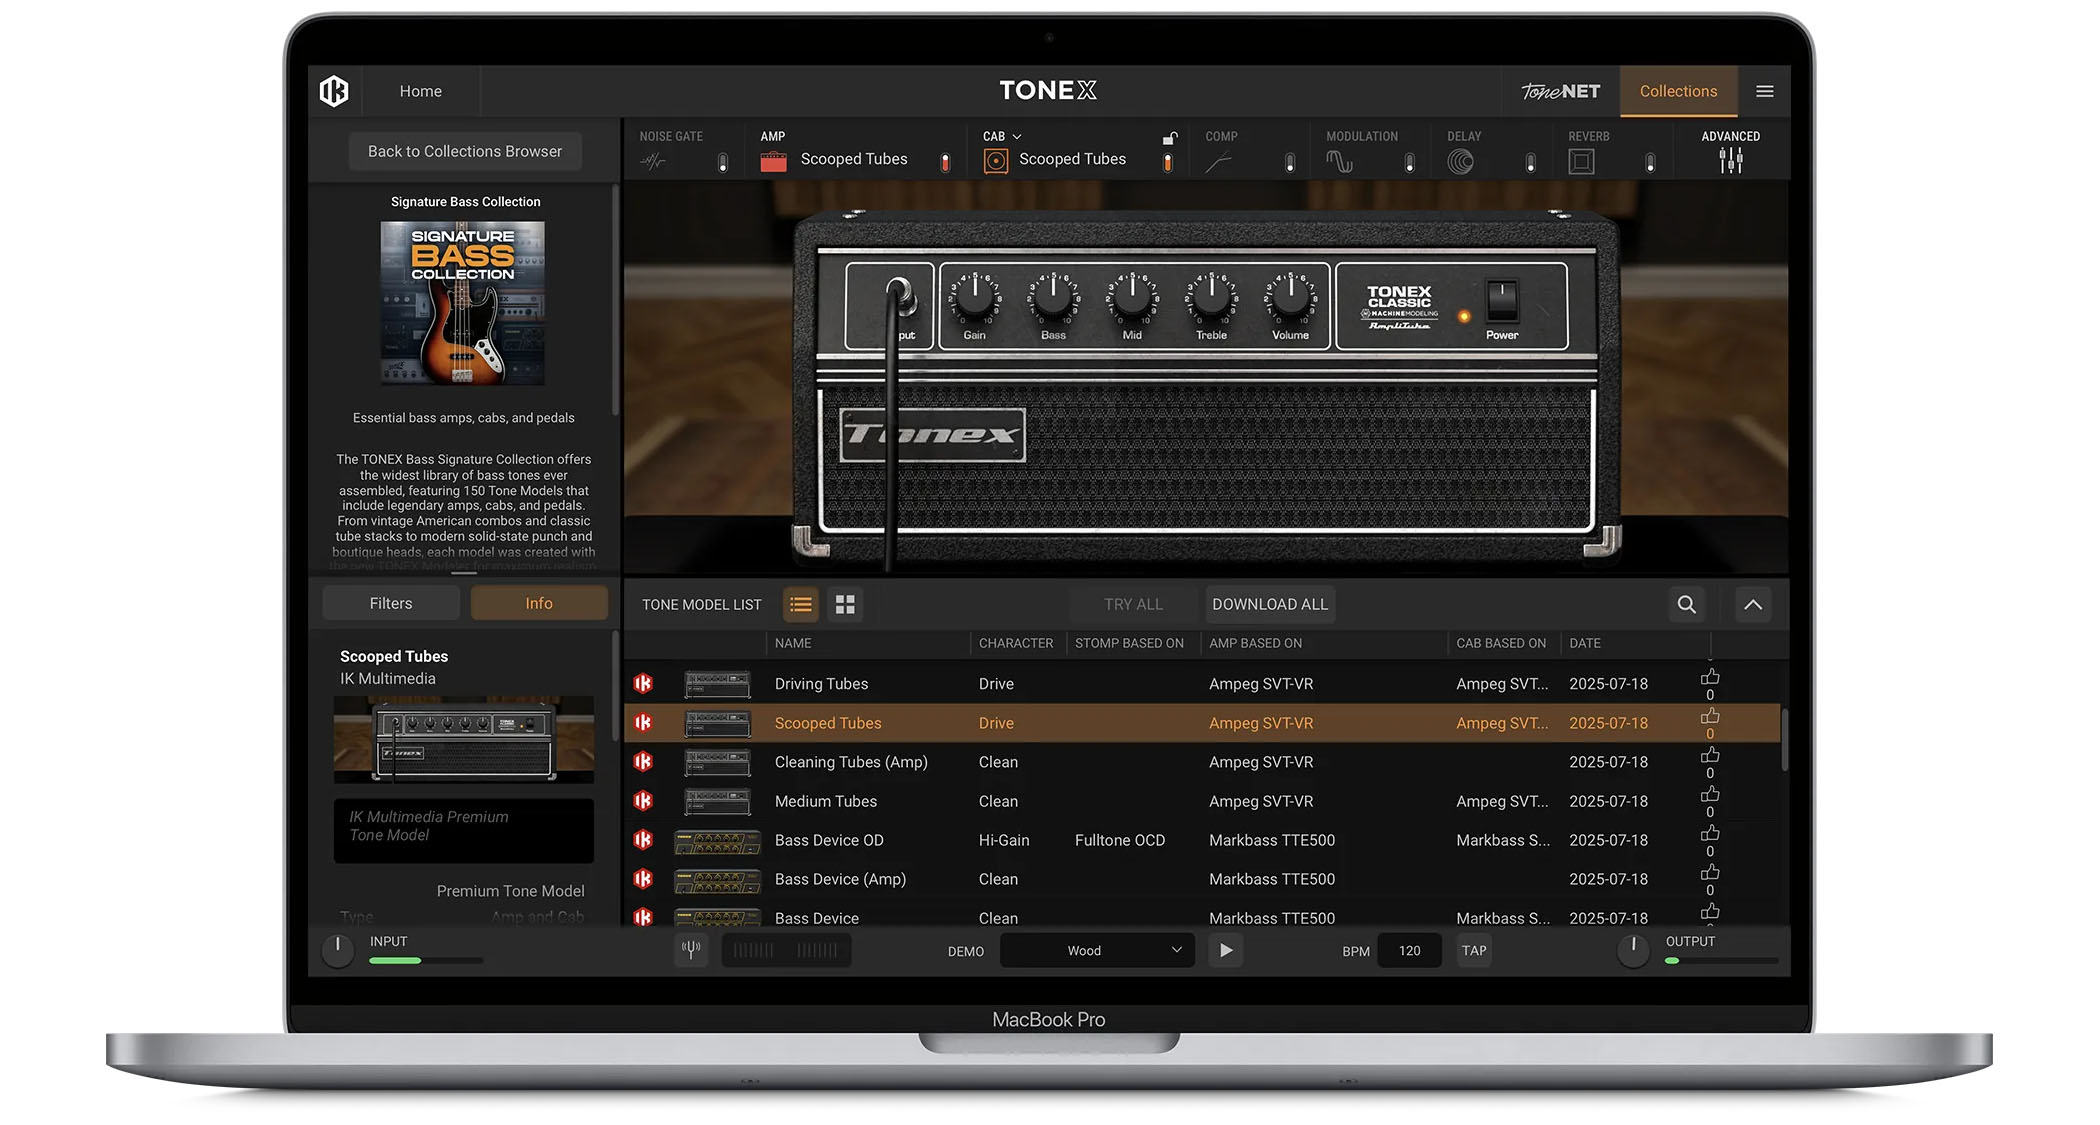Toggle the Cab on/off switch
The width and height of the screenshot is (2100, 1125).
pos(1168,162)
